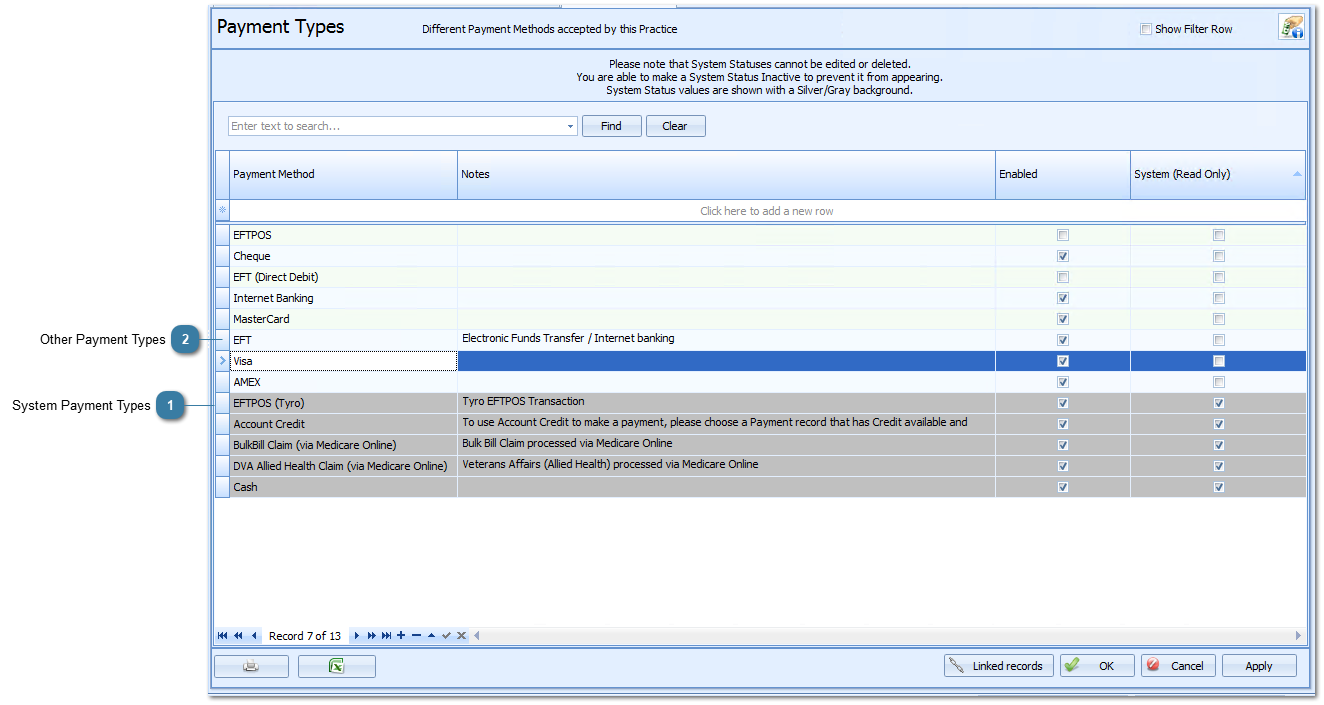
Task: Click the Visa row indicator arrow
Action: [223, 361]
